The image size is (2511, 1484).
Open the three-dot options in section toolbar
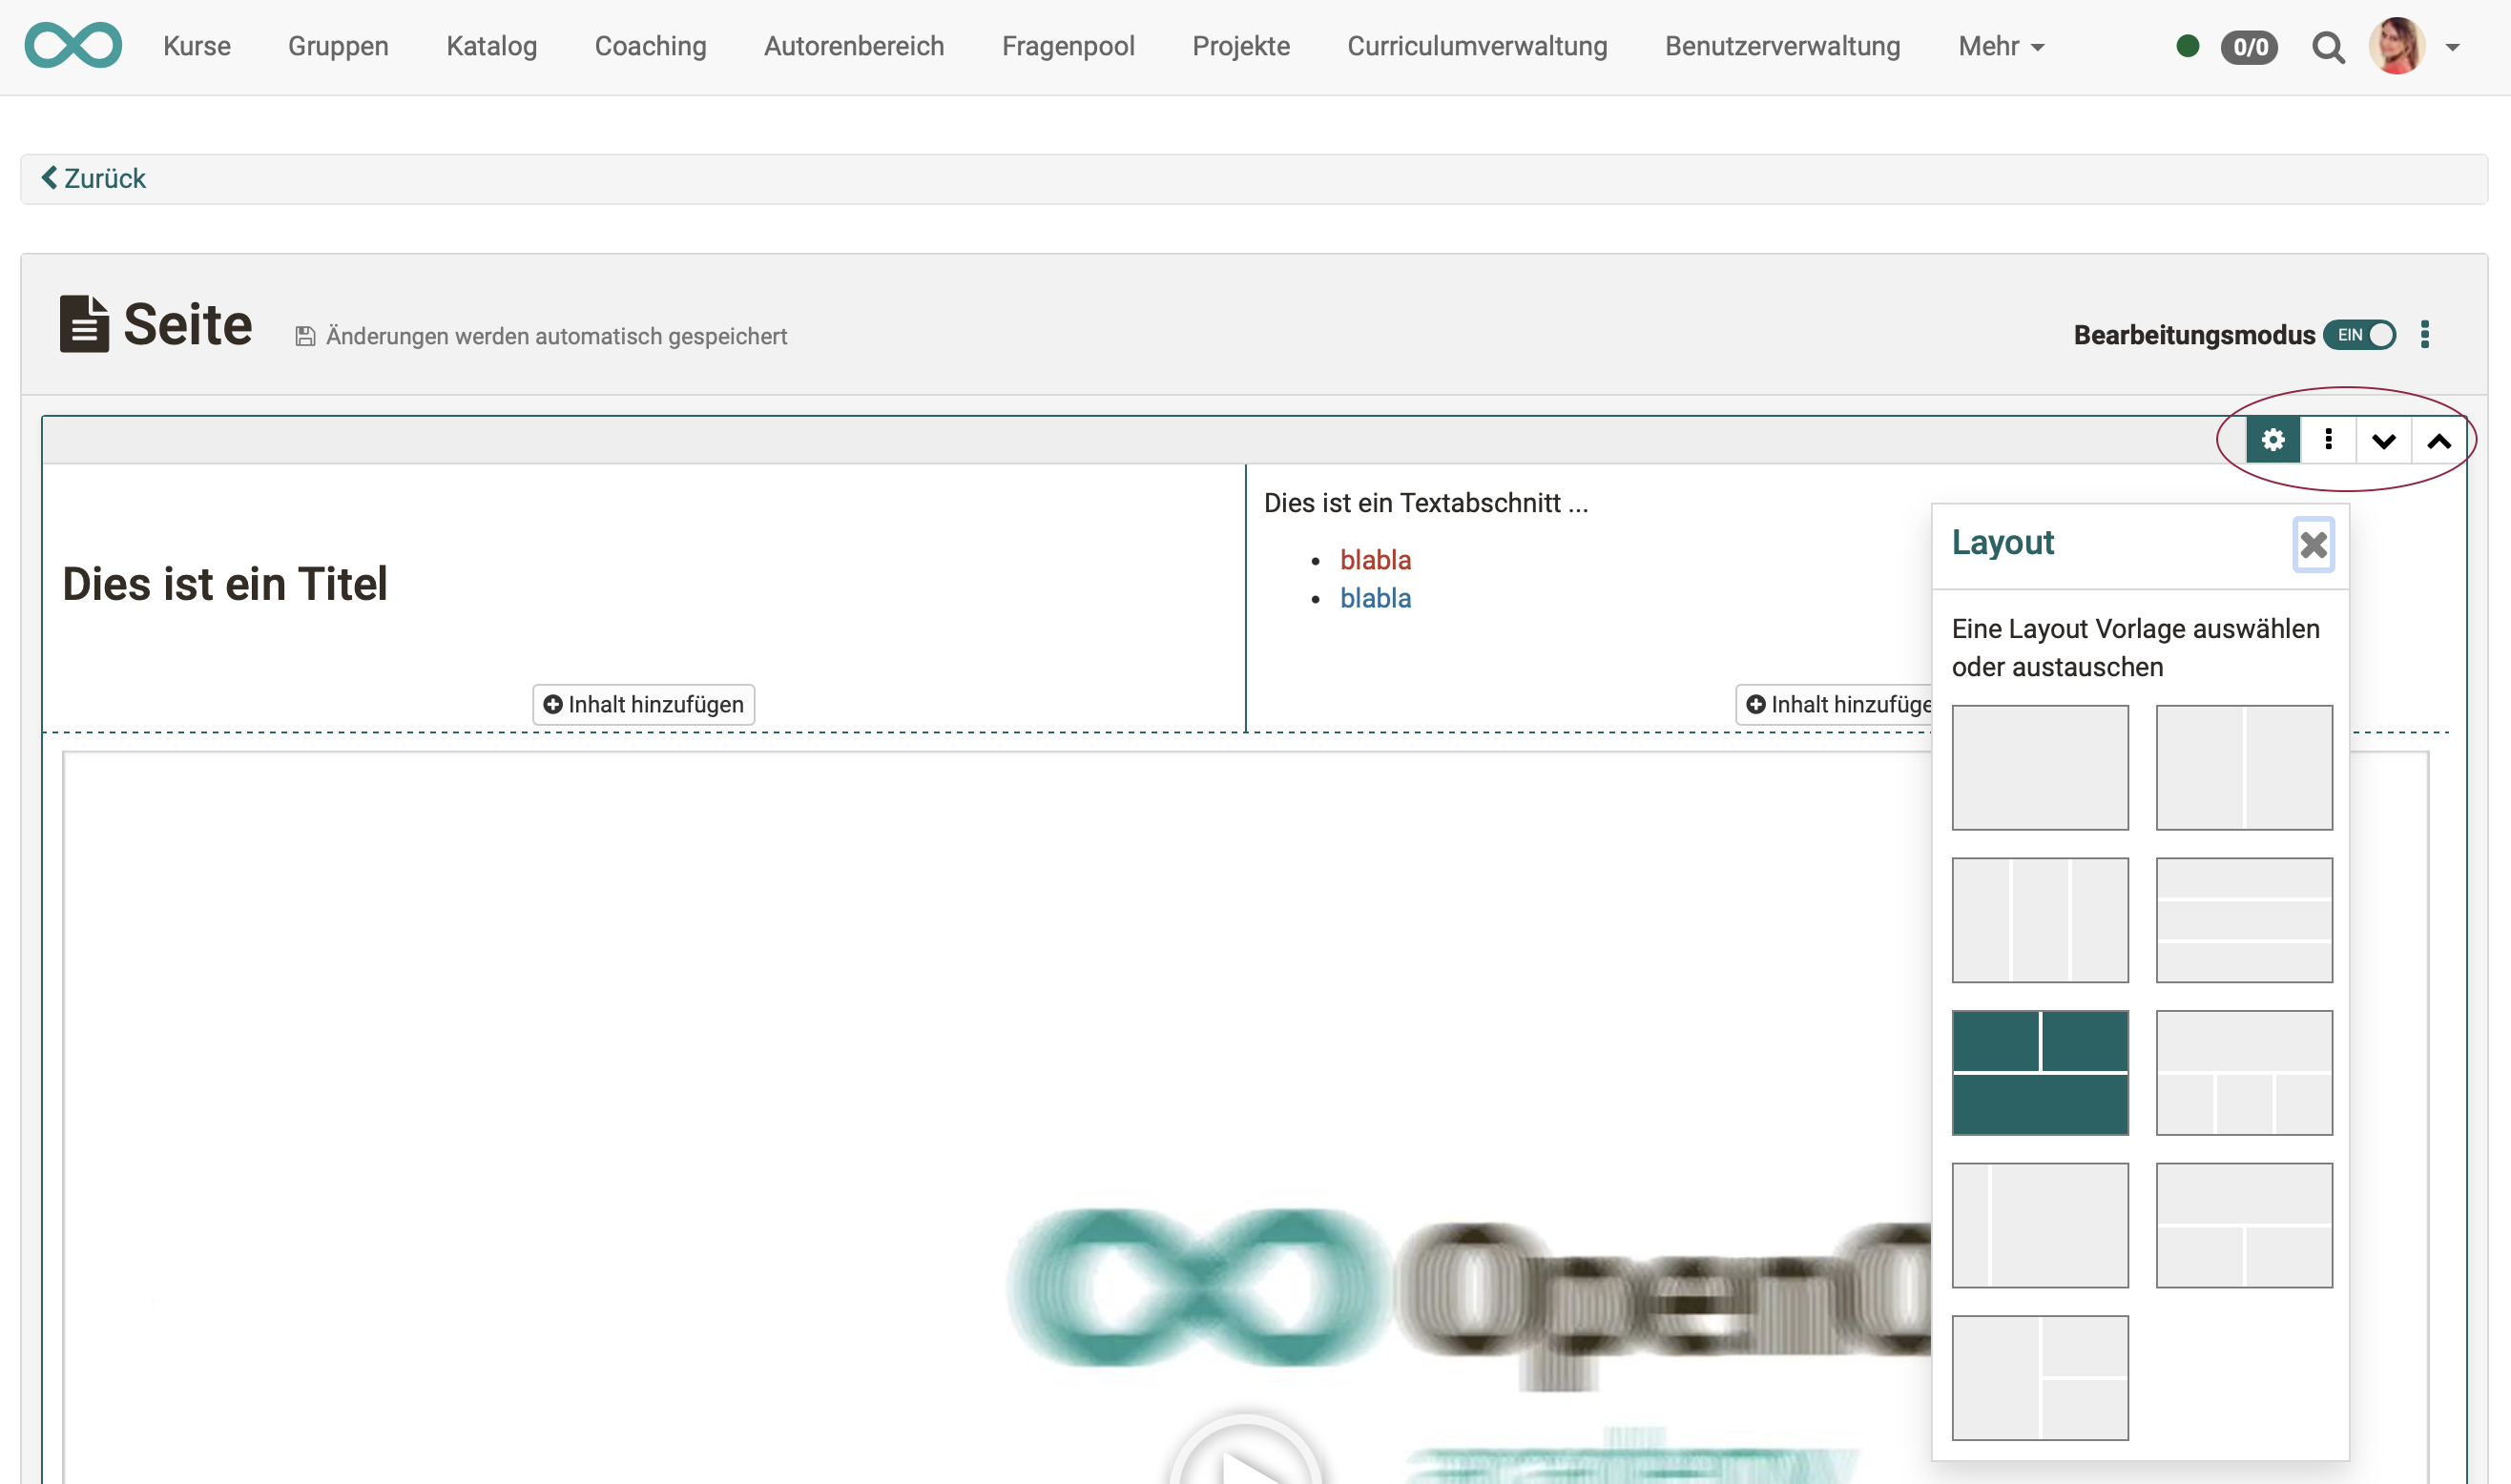tap(2328, 439)
